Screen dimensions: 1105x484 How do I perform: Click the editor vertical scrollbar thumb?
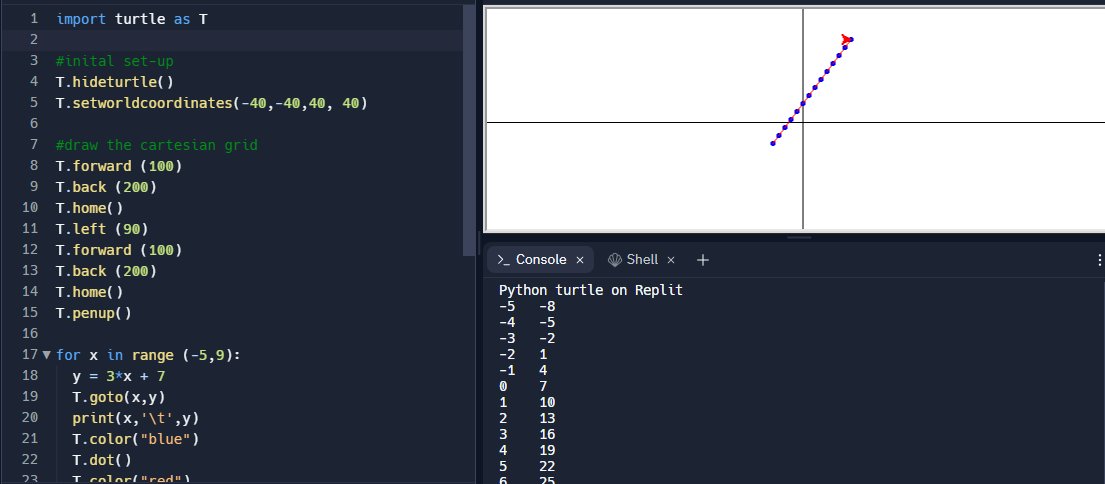click(x=469, y=130)
